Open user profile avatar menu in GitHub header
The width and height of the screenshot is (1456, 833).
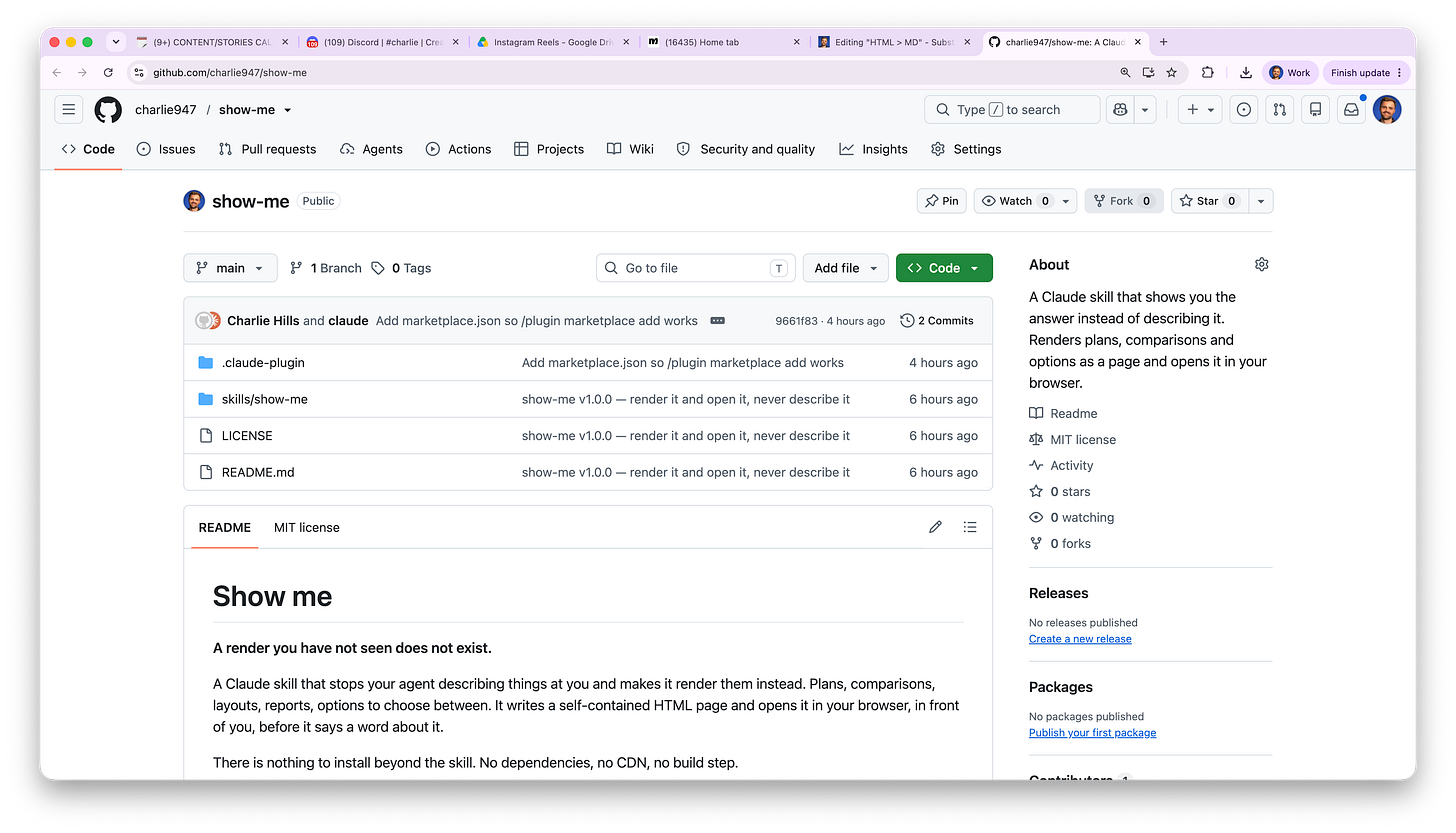tap(1387, 110)
